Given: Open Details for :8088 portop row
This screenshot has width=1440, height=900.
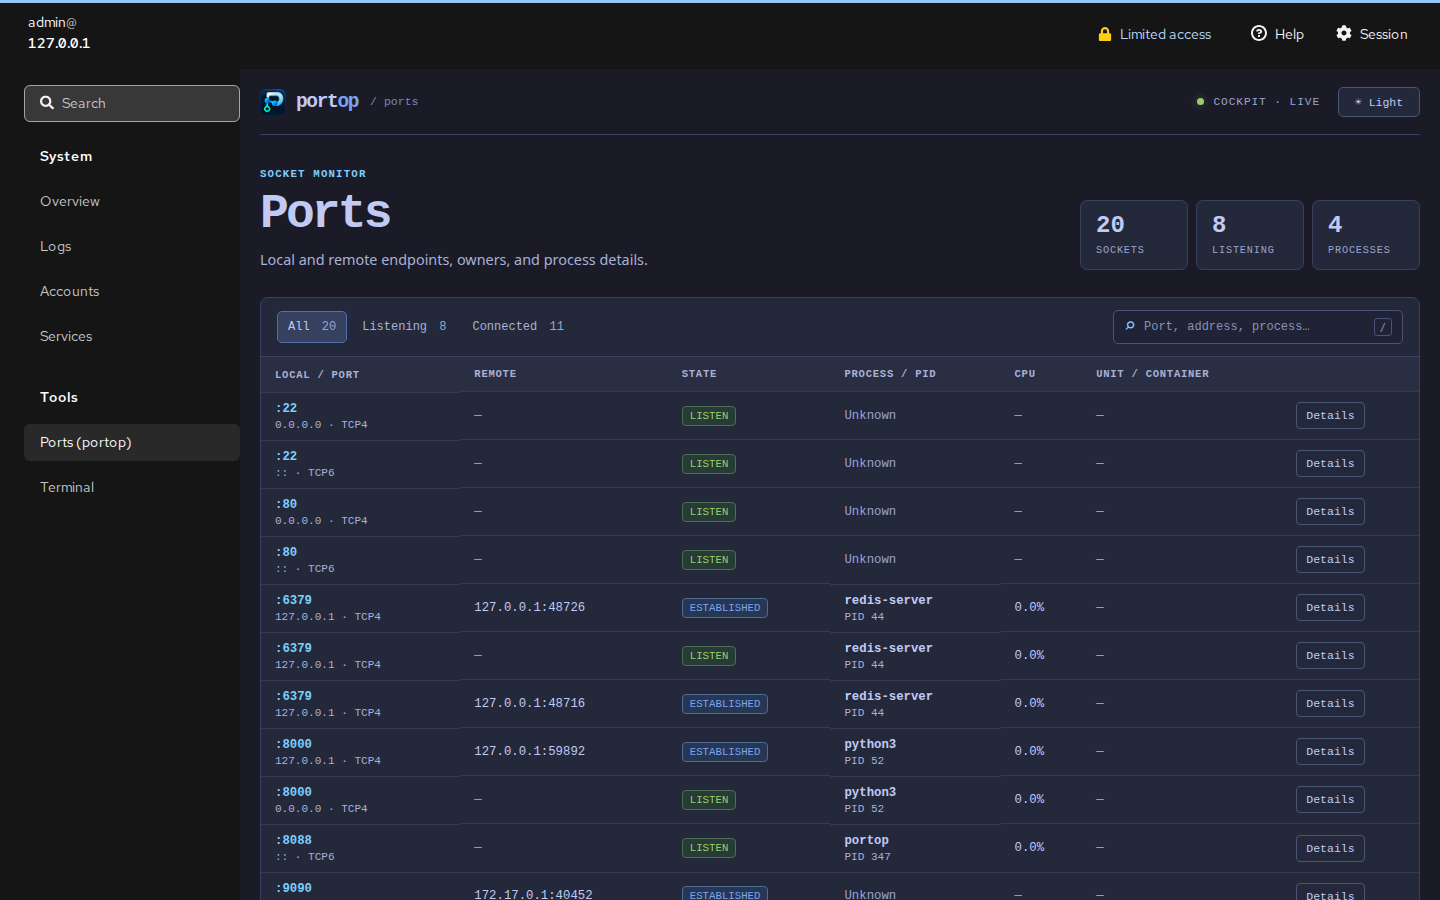Looking at the screenshot, I should pos(1330,849).
